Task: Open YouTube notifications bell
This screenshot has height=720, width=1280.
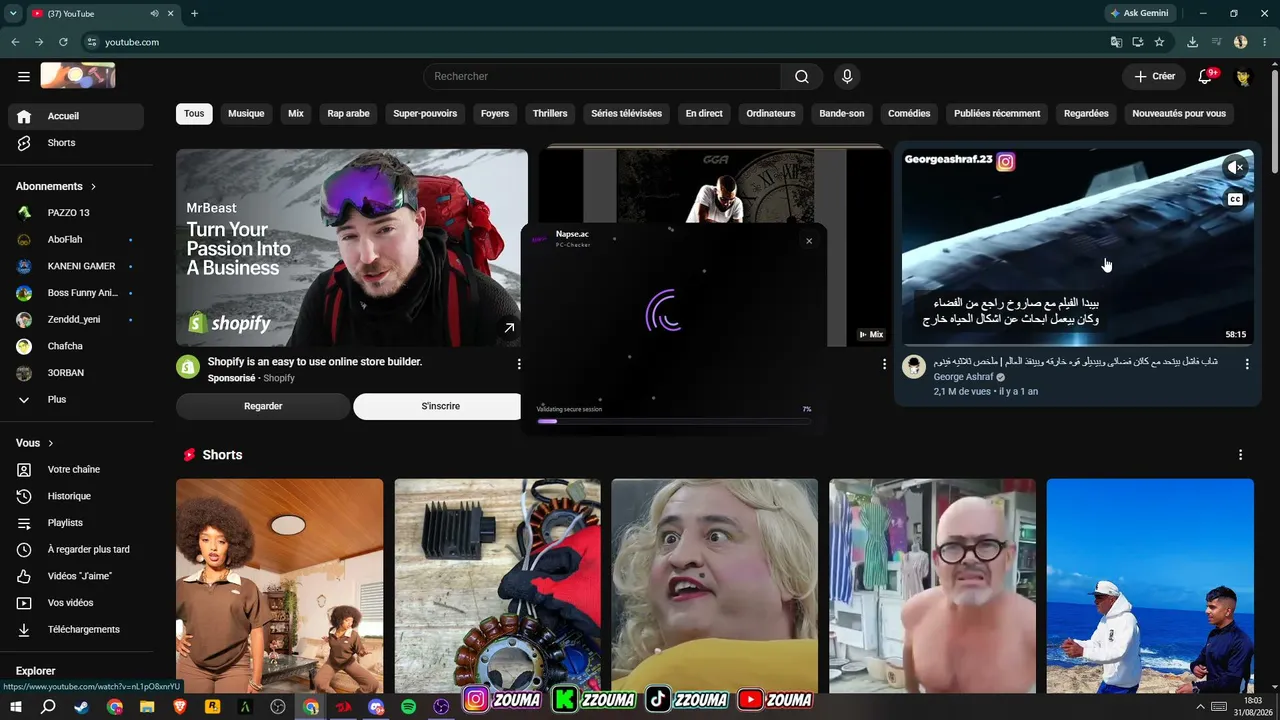Action: (1205, 76)
